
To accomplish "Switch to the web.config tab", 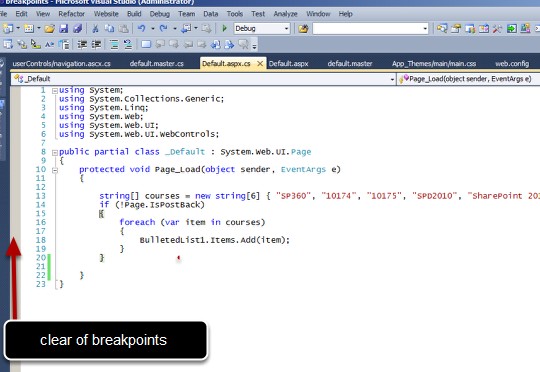I will point(512,64).
